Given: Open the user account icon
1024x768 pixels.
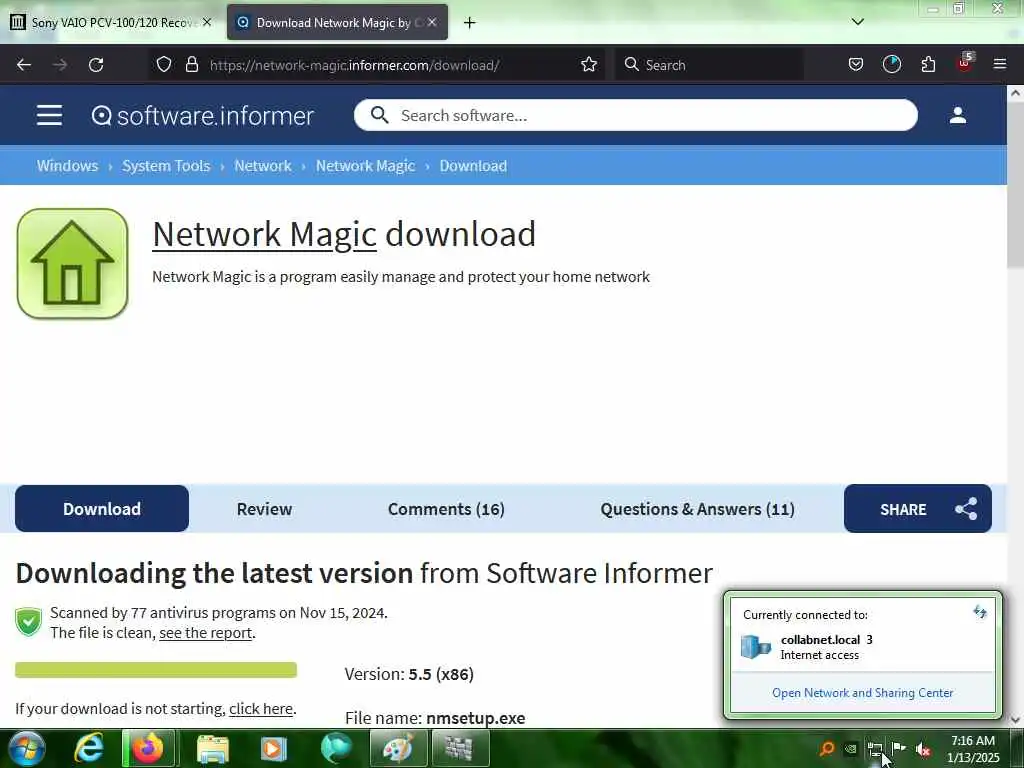Looking at the screenshot, I should click(x=958, y=116).
